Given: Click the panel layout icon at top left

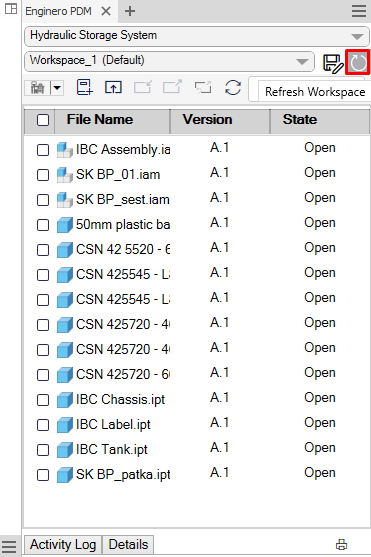Looking at the screenshot, I should 11,9.
